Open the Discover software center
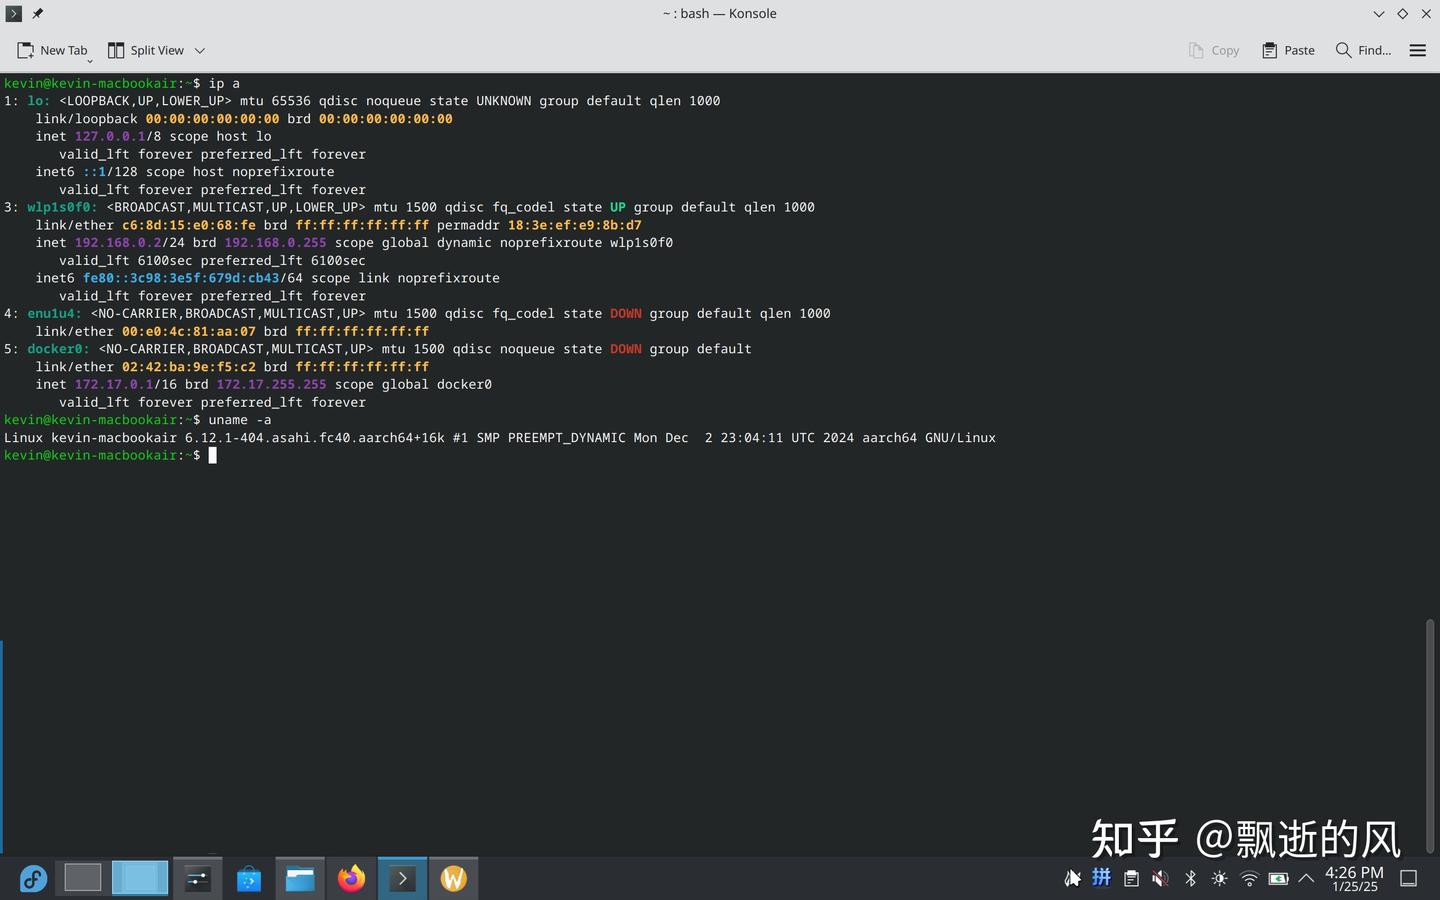The image size is (1440, 900). [x=248, y=878]
